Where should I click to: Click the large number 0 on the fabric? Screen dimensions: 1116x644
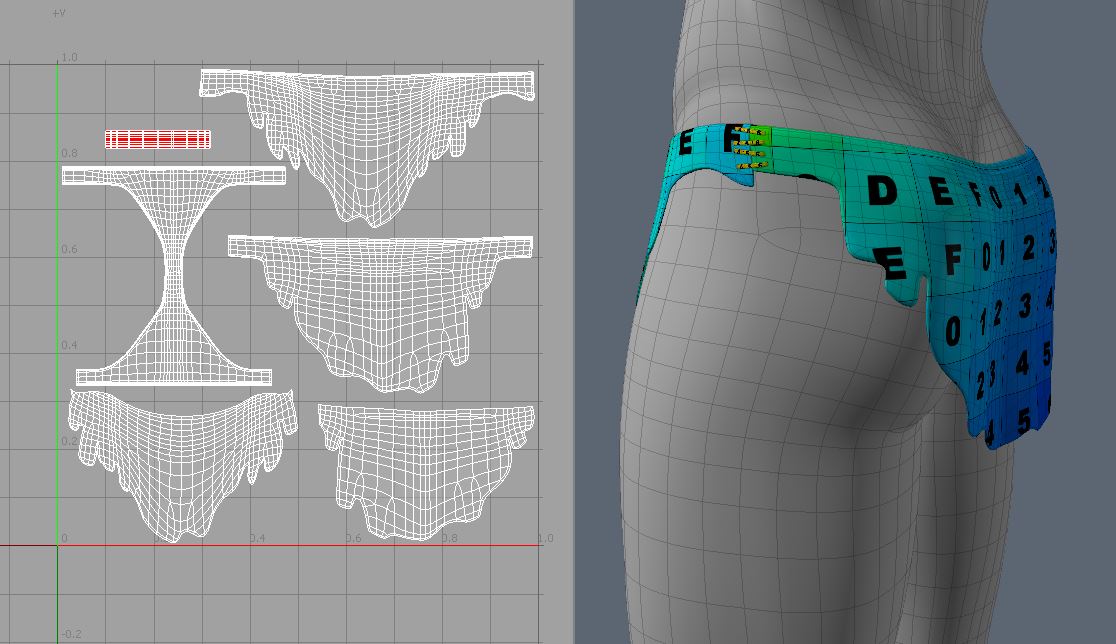[953, 329]
